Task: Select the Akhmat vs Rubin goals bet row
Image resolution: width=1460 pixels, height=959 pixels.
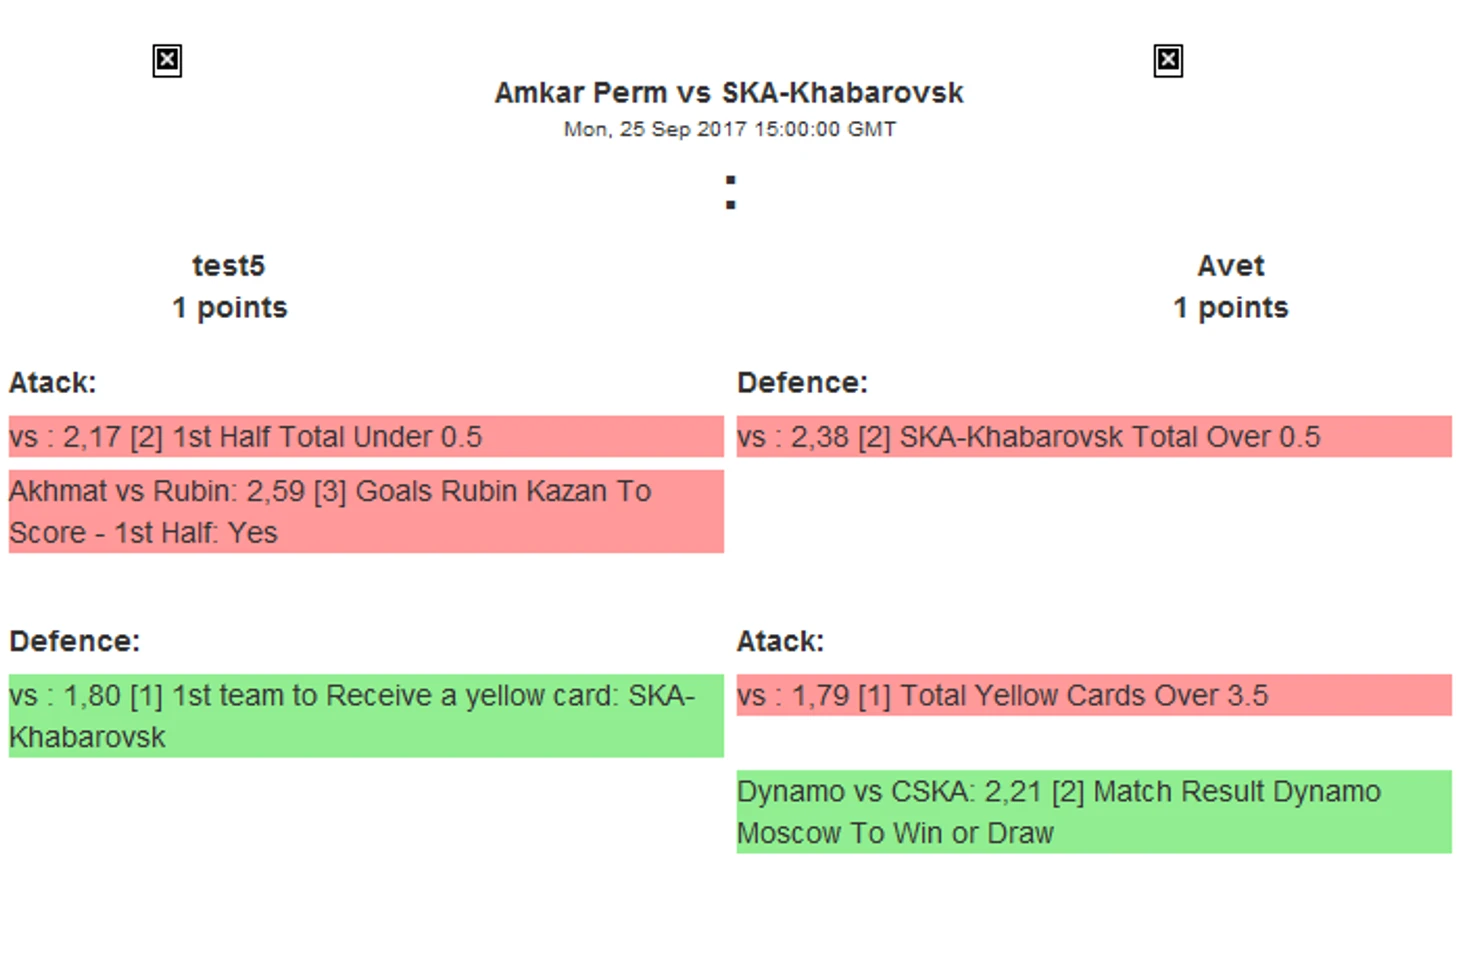Action: (x=366, y=512)
